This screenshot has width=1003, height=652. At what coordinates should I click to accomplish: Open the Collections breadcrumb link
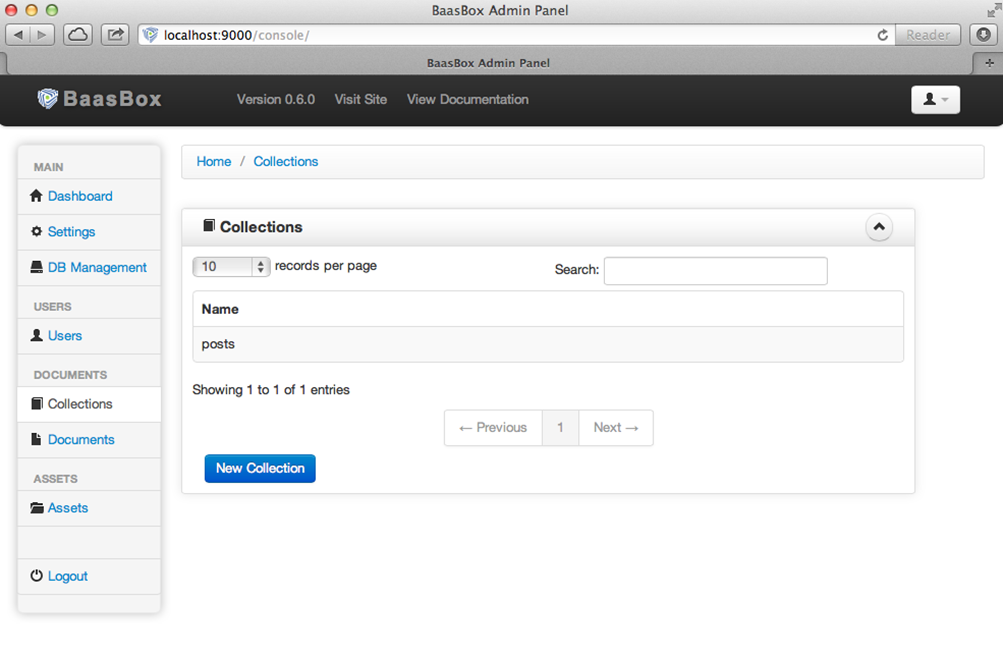[x=285, y=161]
